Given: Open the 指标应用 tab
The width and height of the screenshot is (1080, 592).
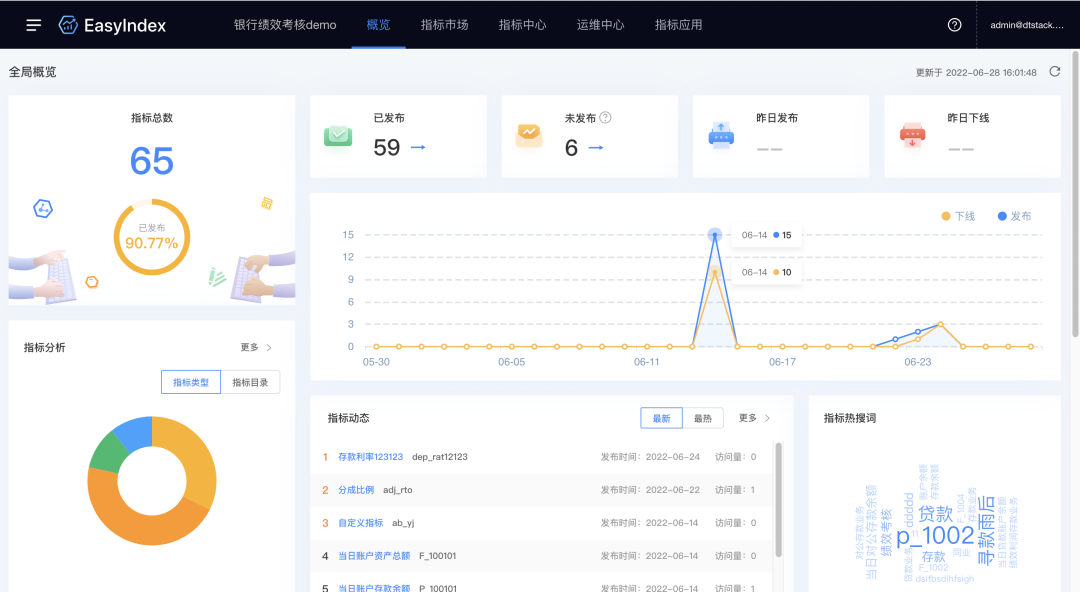Looking at the screenshot, I should click(678, 25).
